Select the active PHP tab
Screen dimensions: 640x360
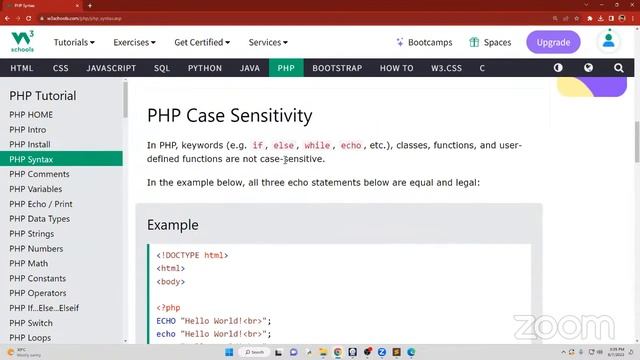(286, 68)
